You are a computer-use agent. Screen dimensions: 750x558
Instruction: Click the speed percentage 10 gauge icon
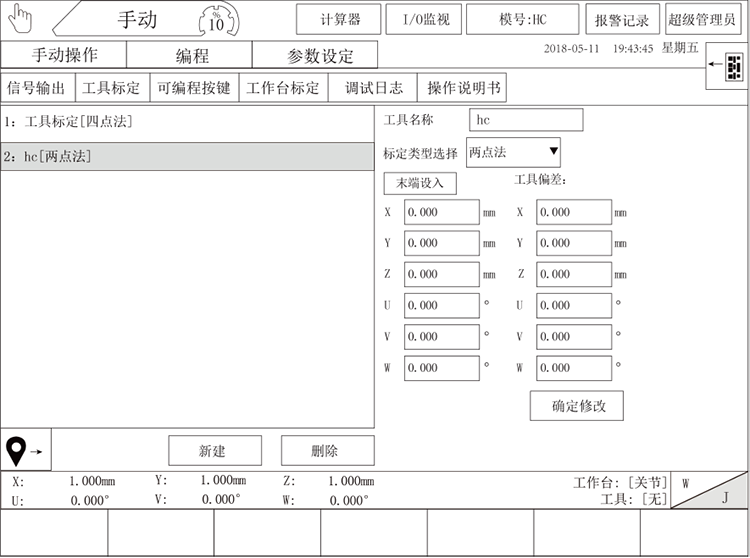(216, 20)
